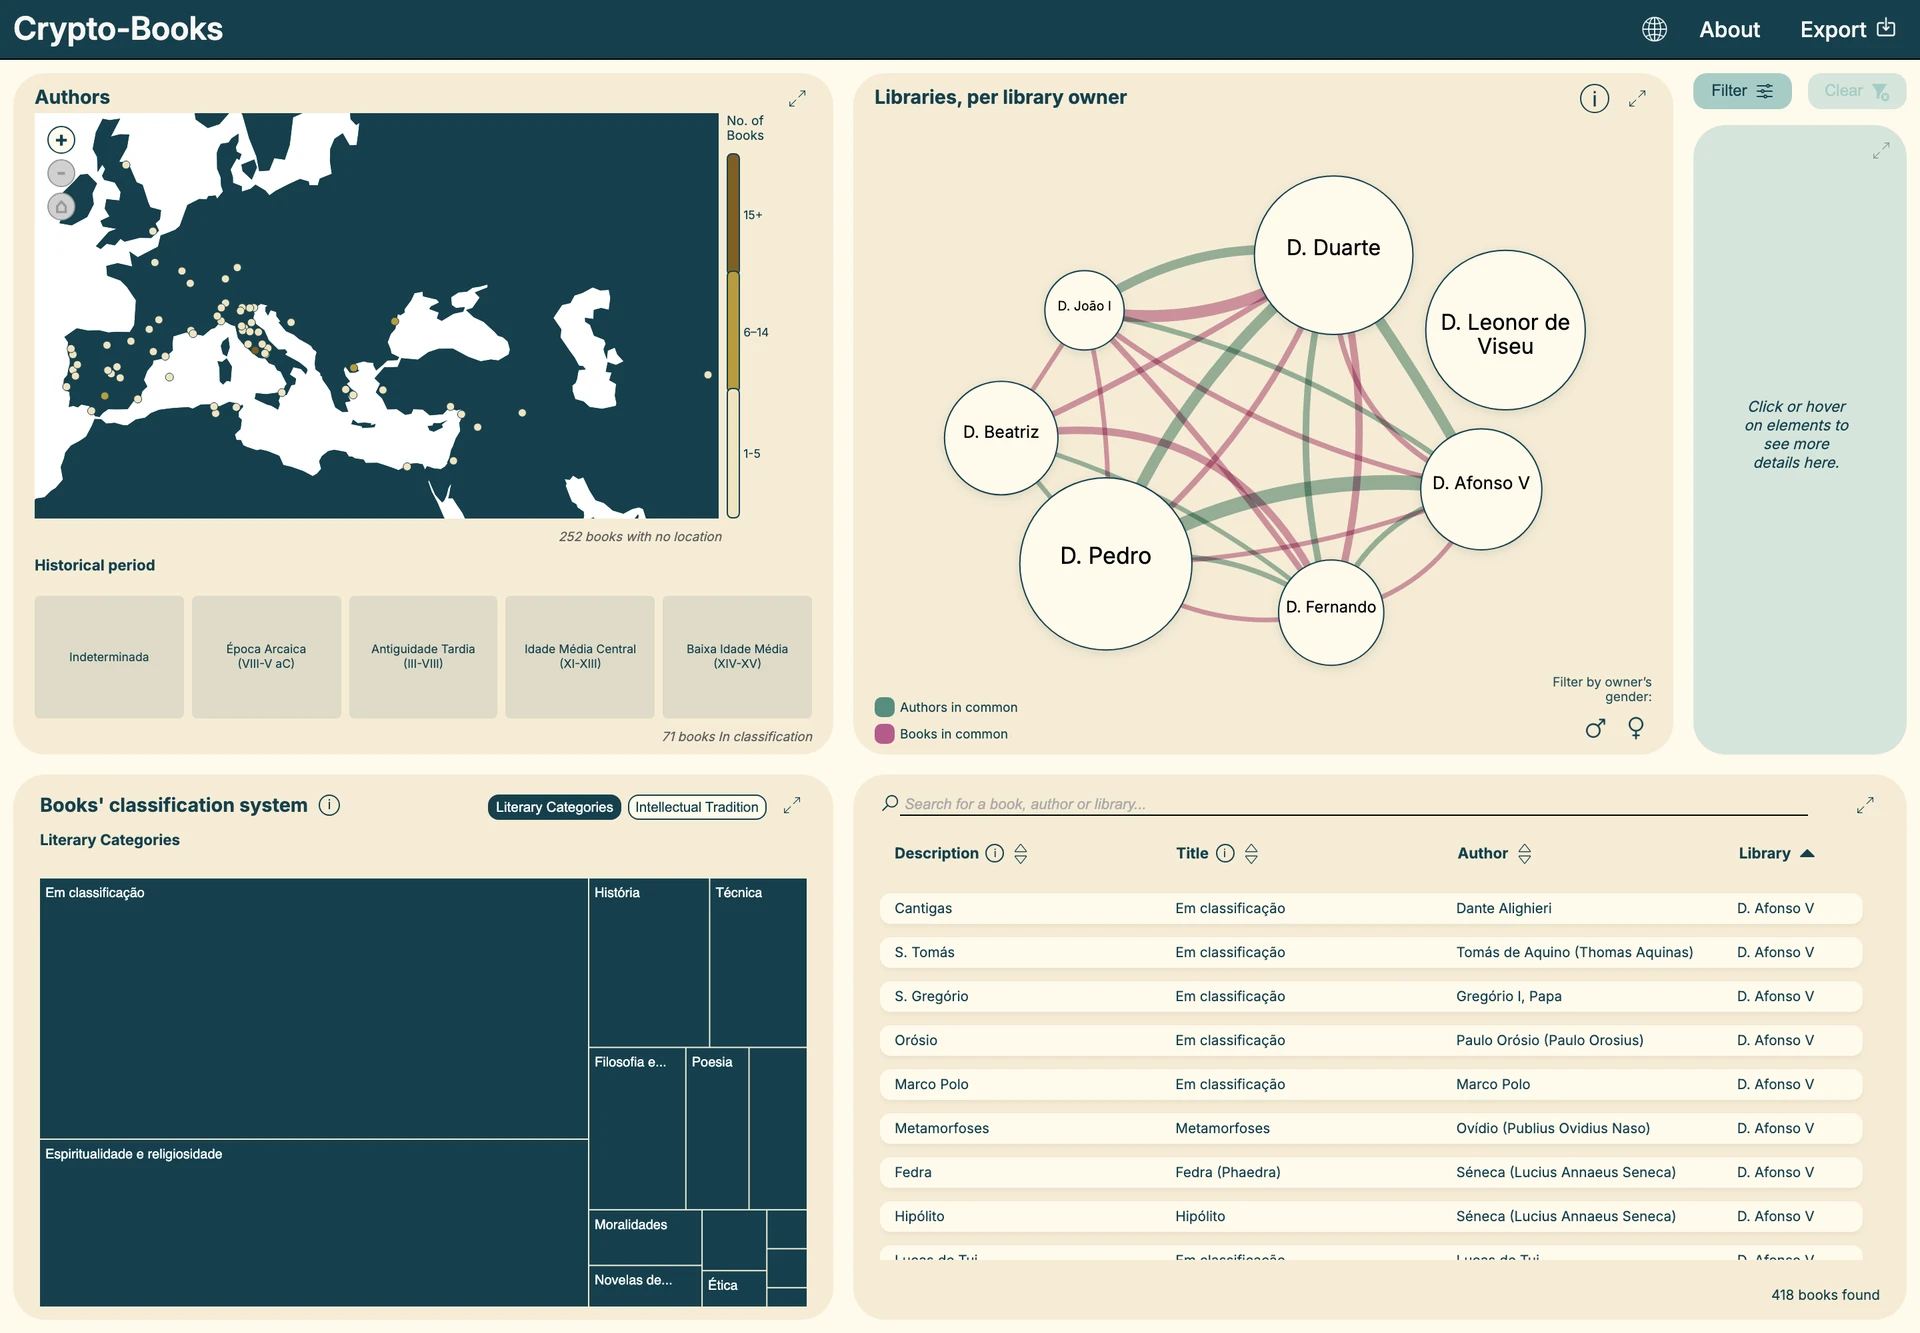Select the D. Duarte library node
This screenshot has height=1333, width=1920.
pos(1333,255)
